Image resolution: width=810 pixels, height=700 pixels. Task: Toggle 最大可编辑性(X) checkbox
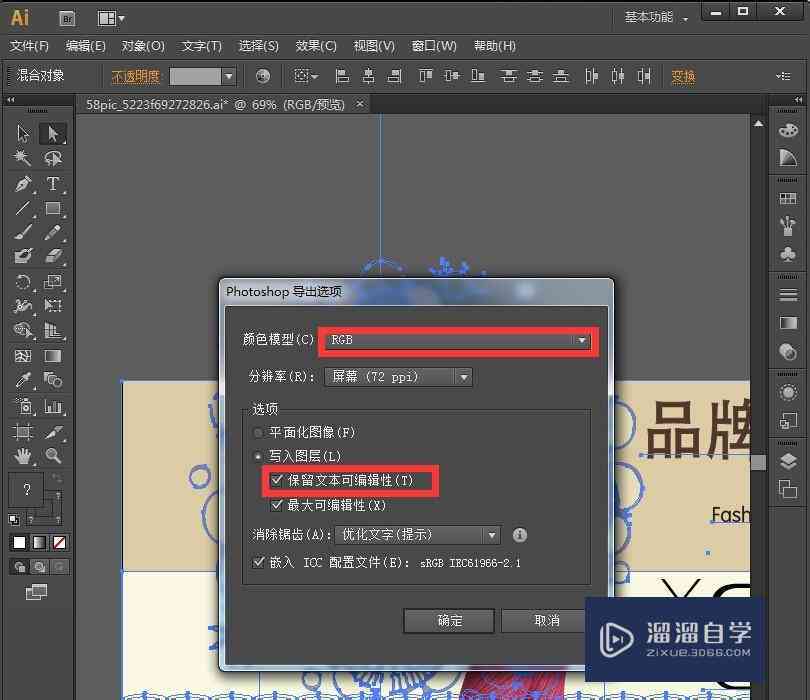pyautogui.click(x=277, y=505)
